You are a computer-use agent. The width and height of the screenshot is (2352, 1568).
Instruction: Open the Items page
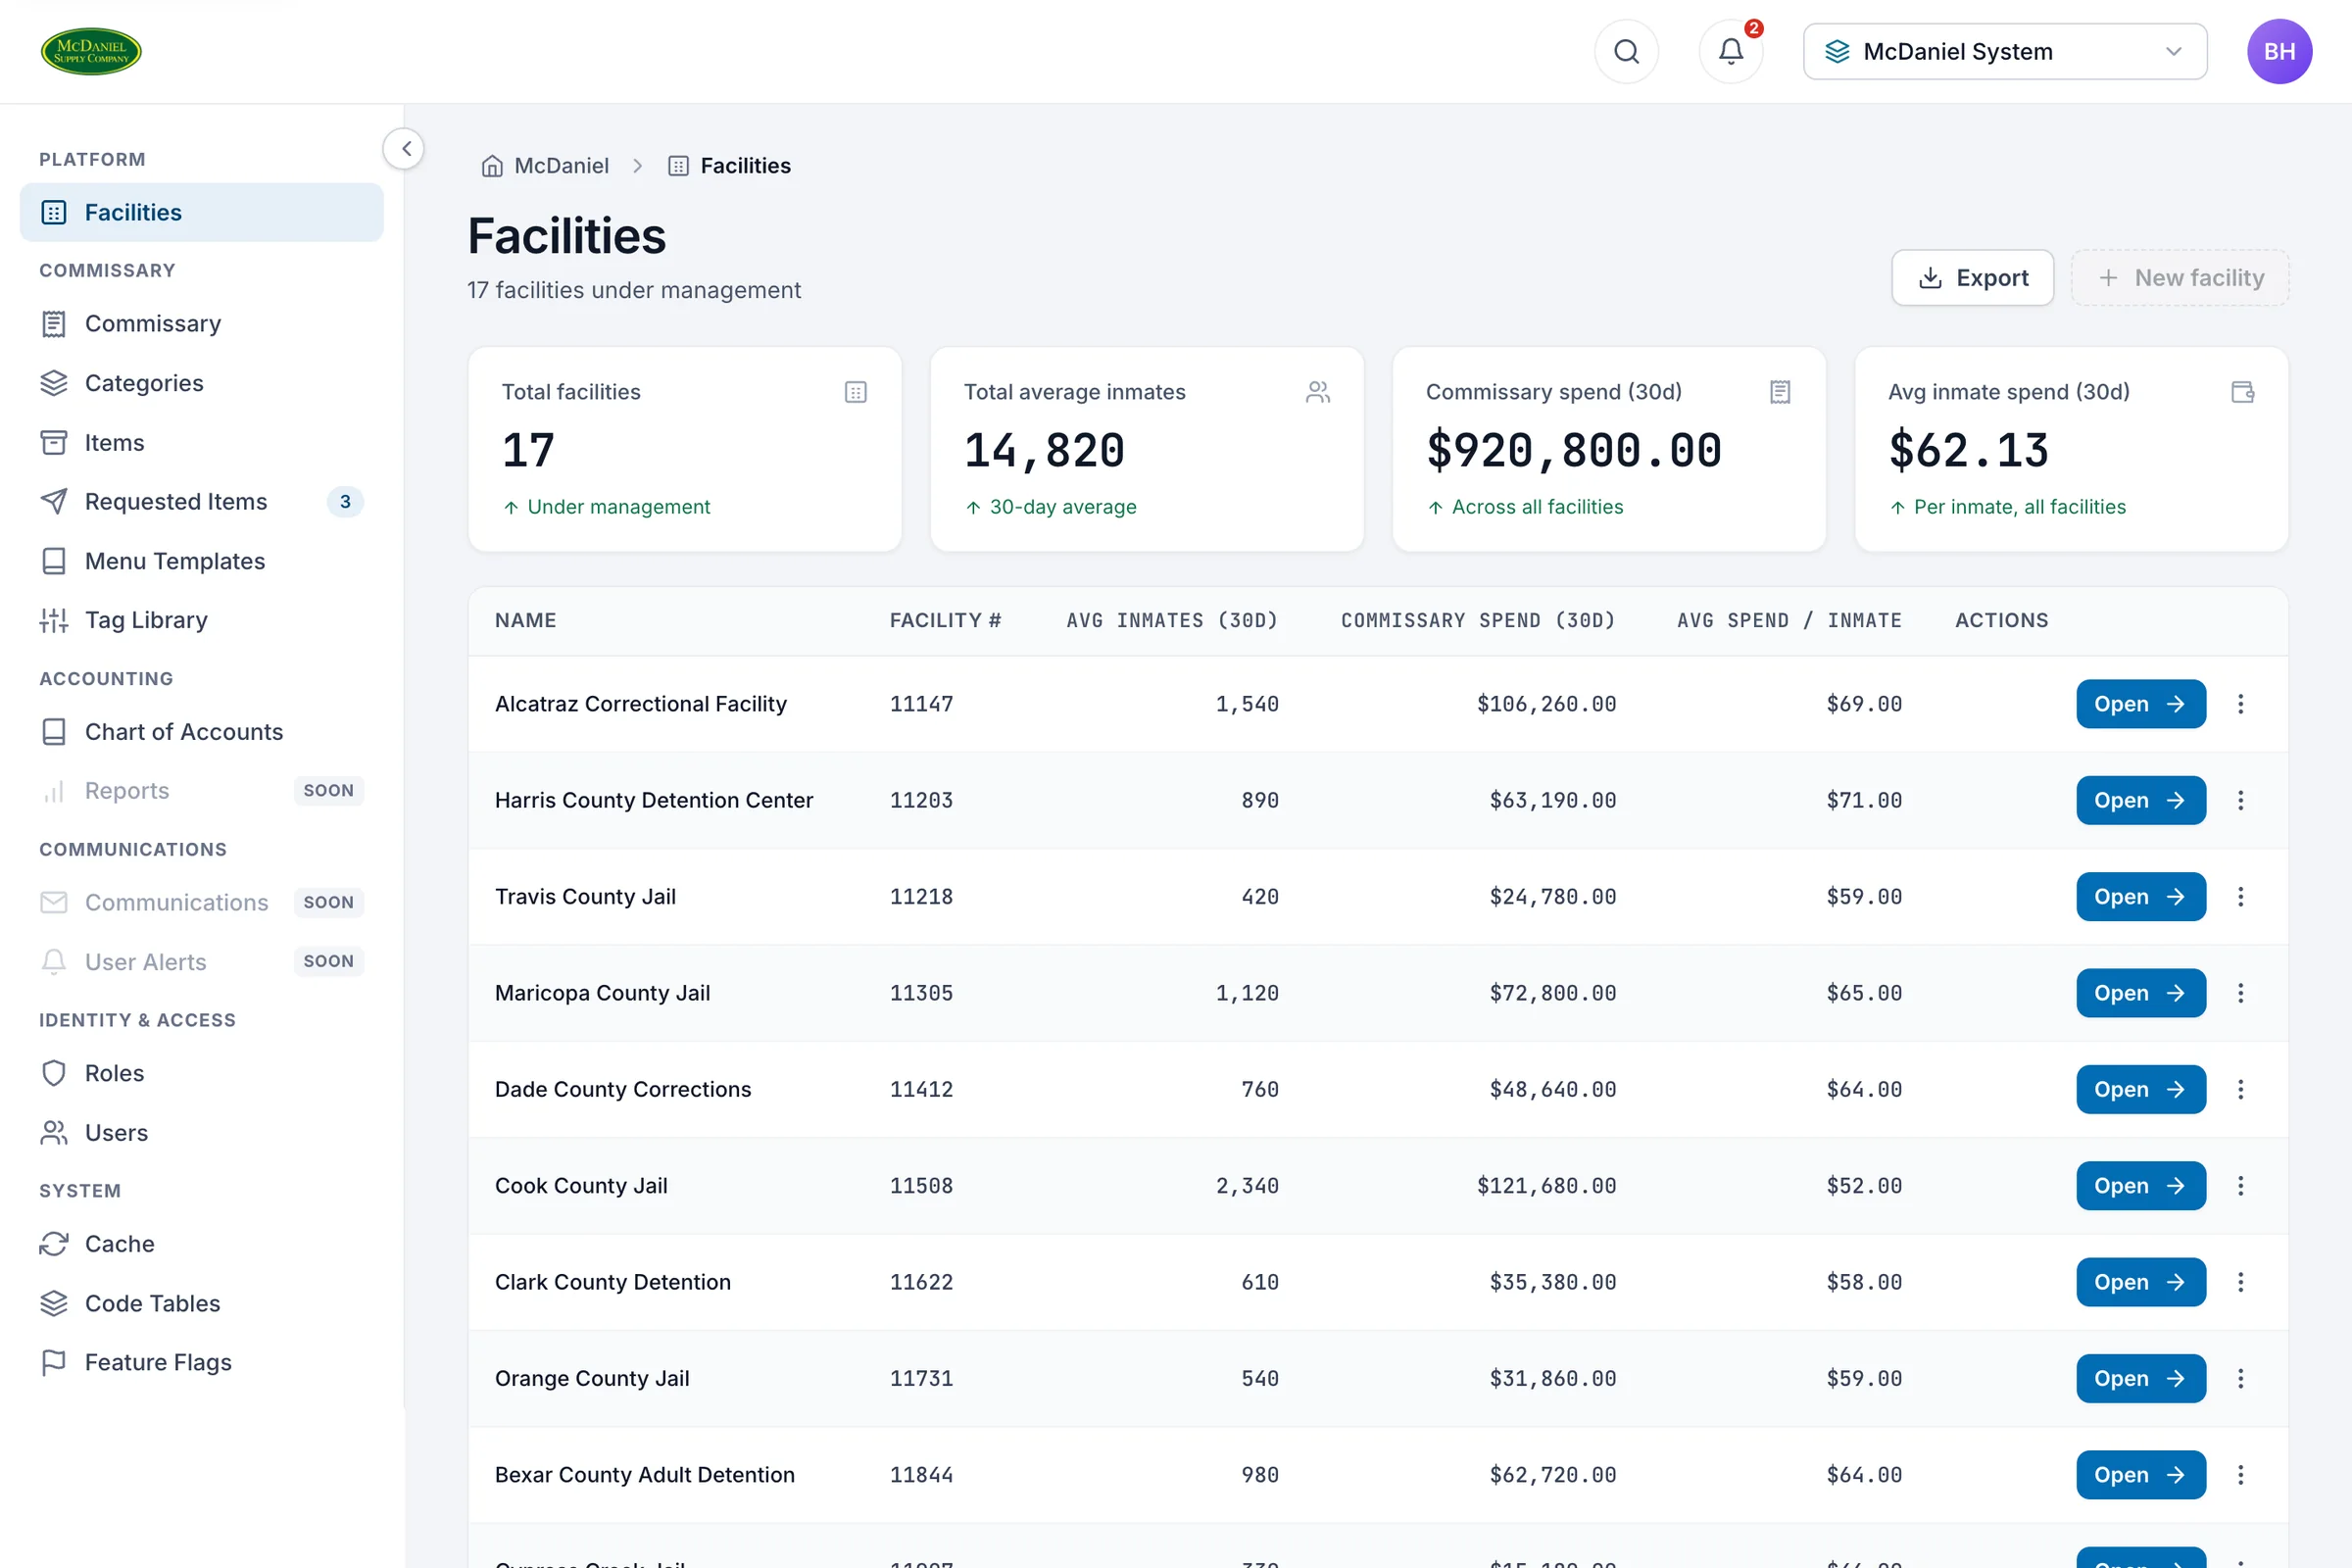[x=201, y=442]
